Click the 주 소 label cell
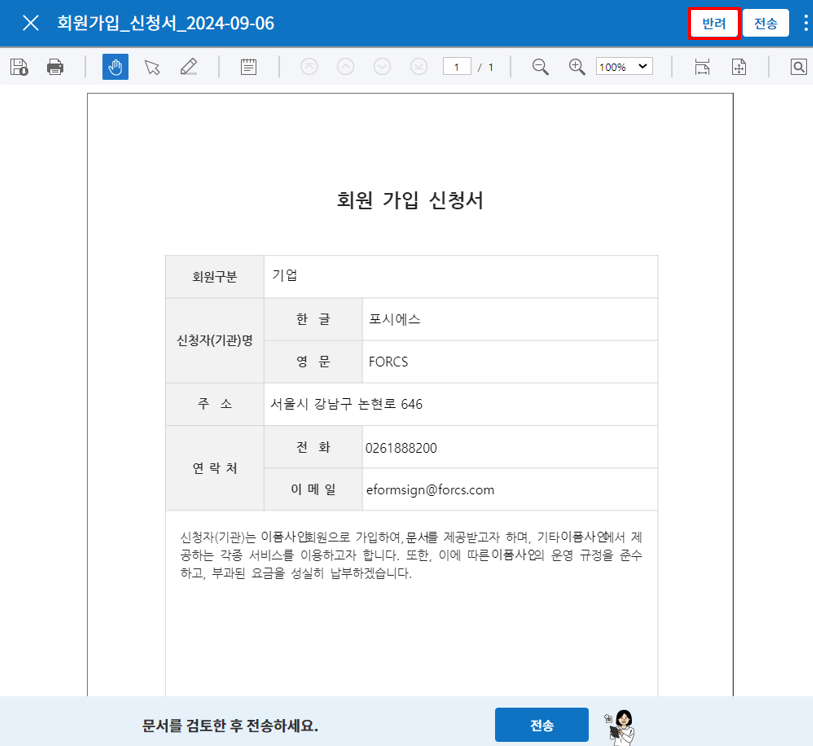Viewport: 813px width, 746px height. click(215, 404)
